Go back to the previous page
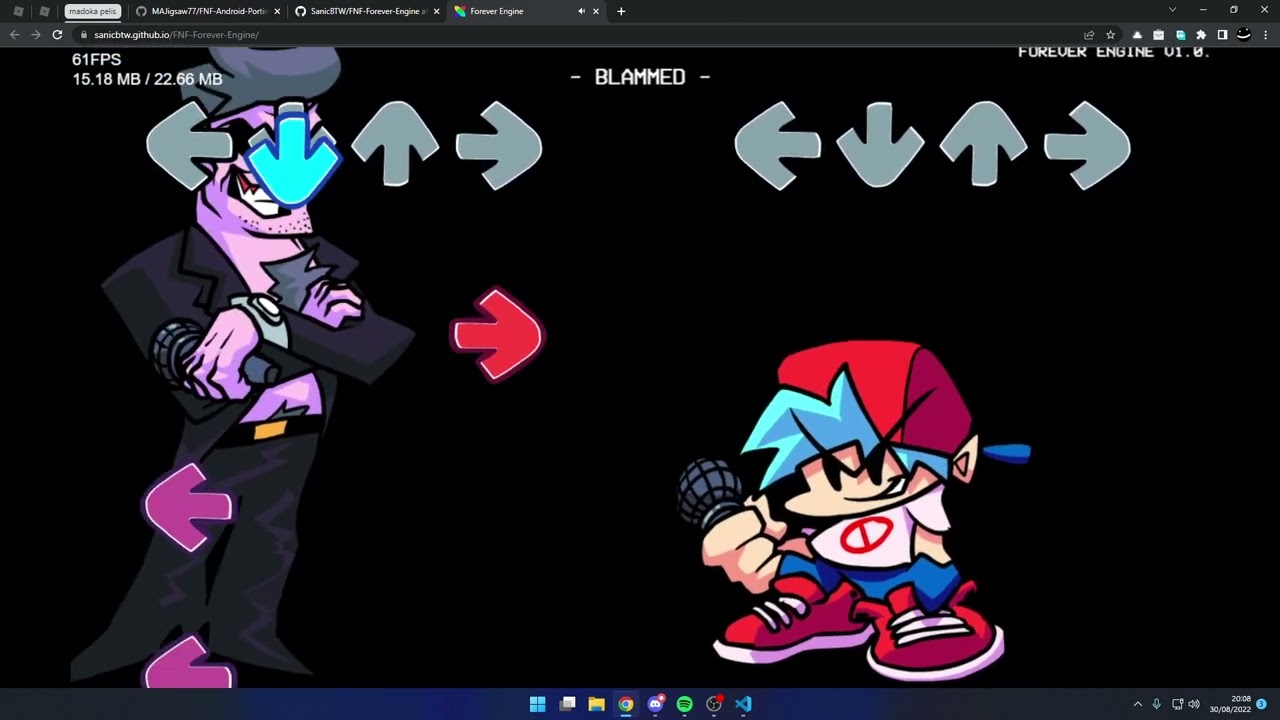This screenshot has width=1280, height=720. pos(14,35)
